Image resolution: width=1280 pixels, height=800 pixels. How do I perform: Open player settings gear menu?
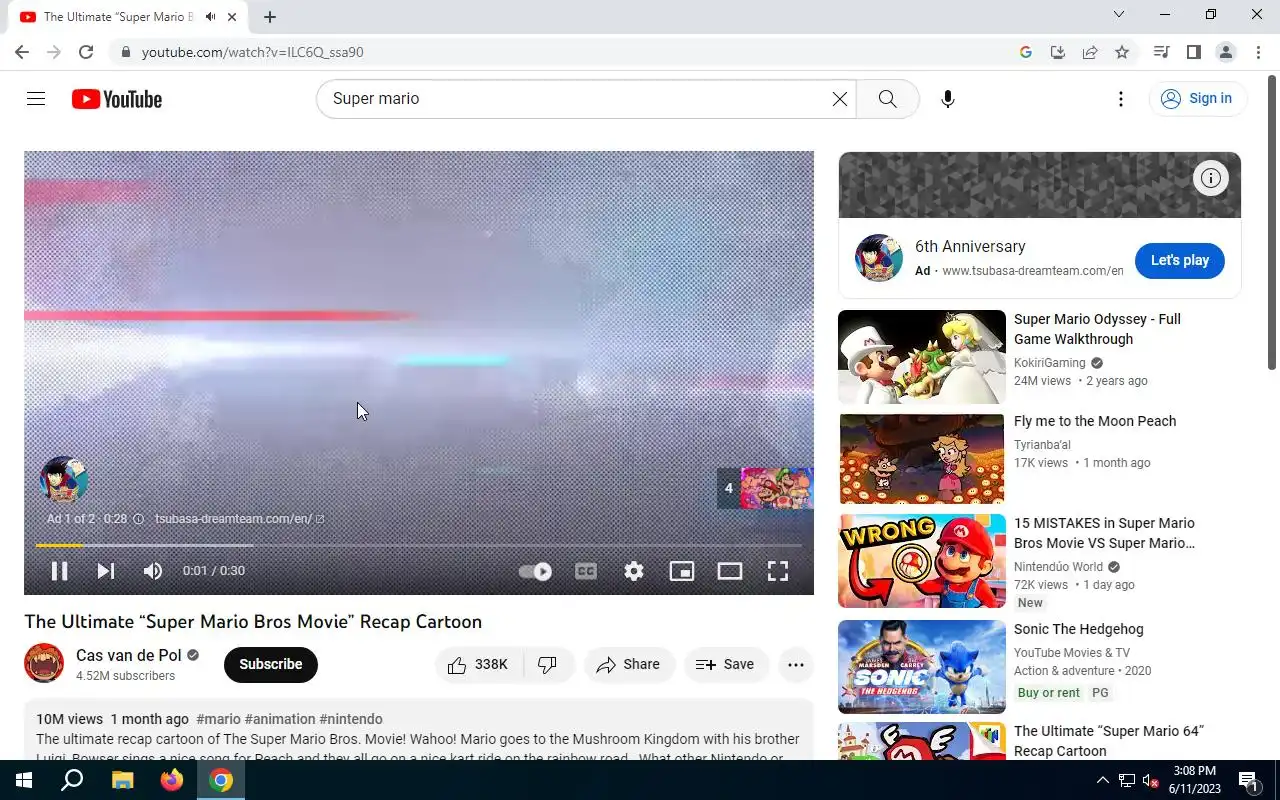pyautogui.click(x=634, y=571)
